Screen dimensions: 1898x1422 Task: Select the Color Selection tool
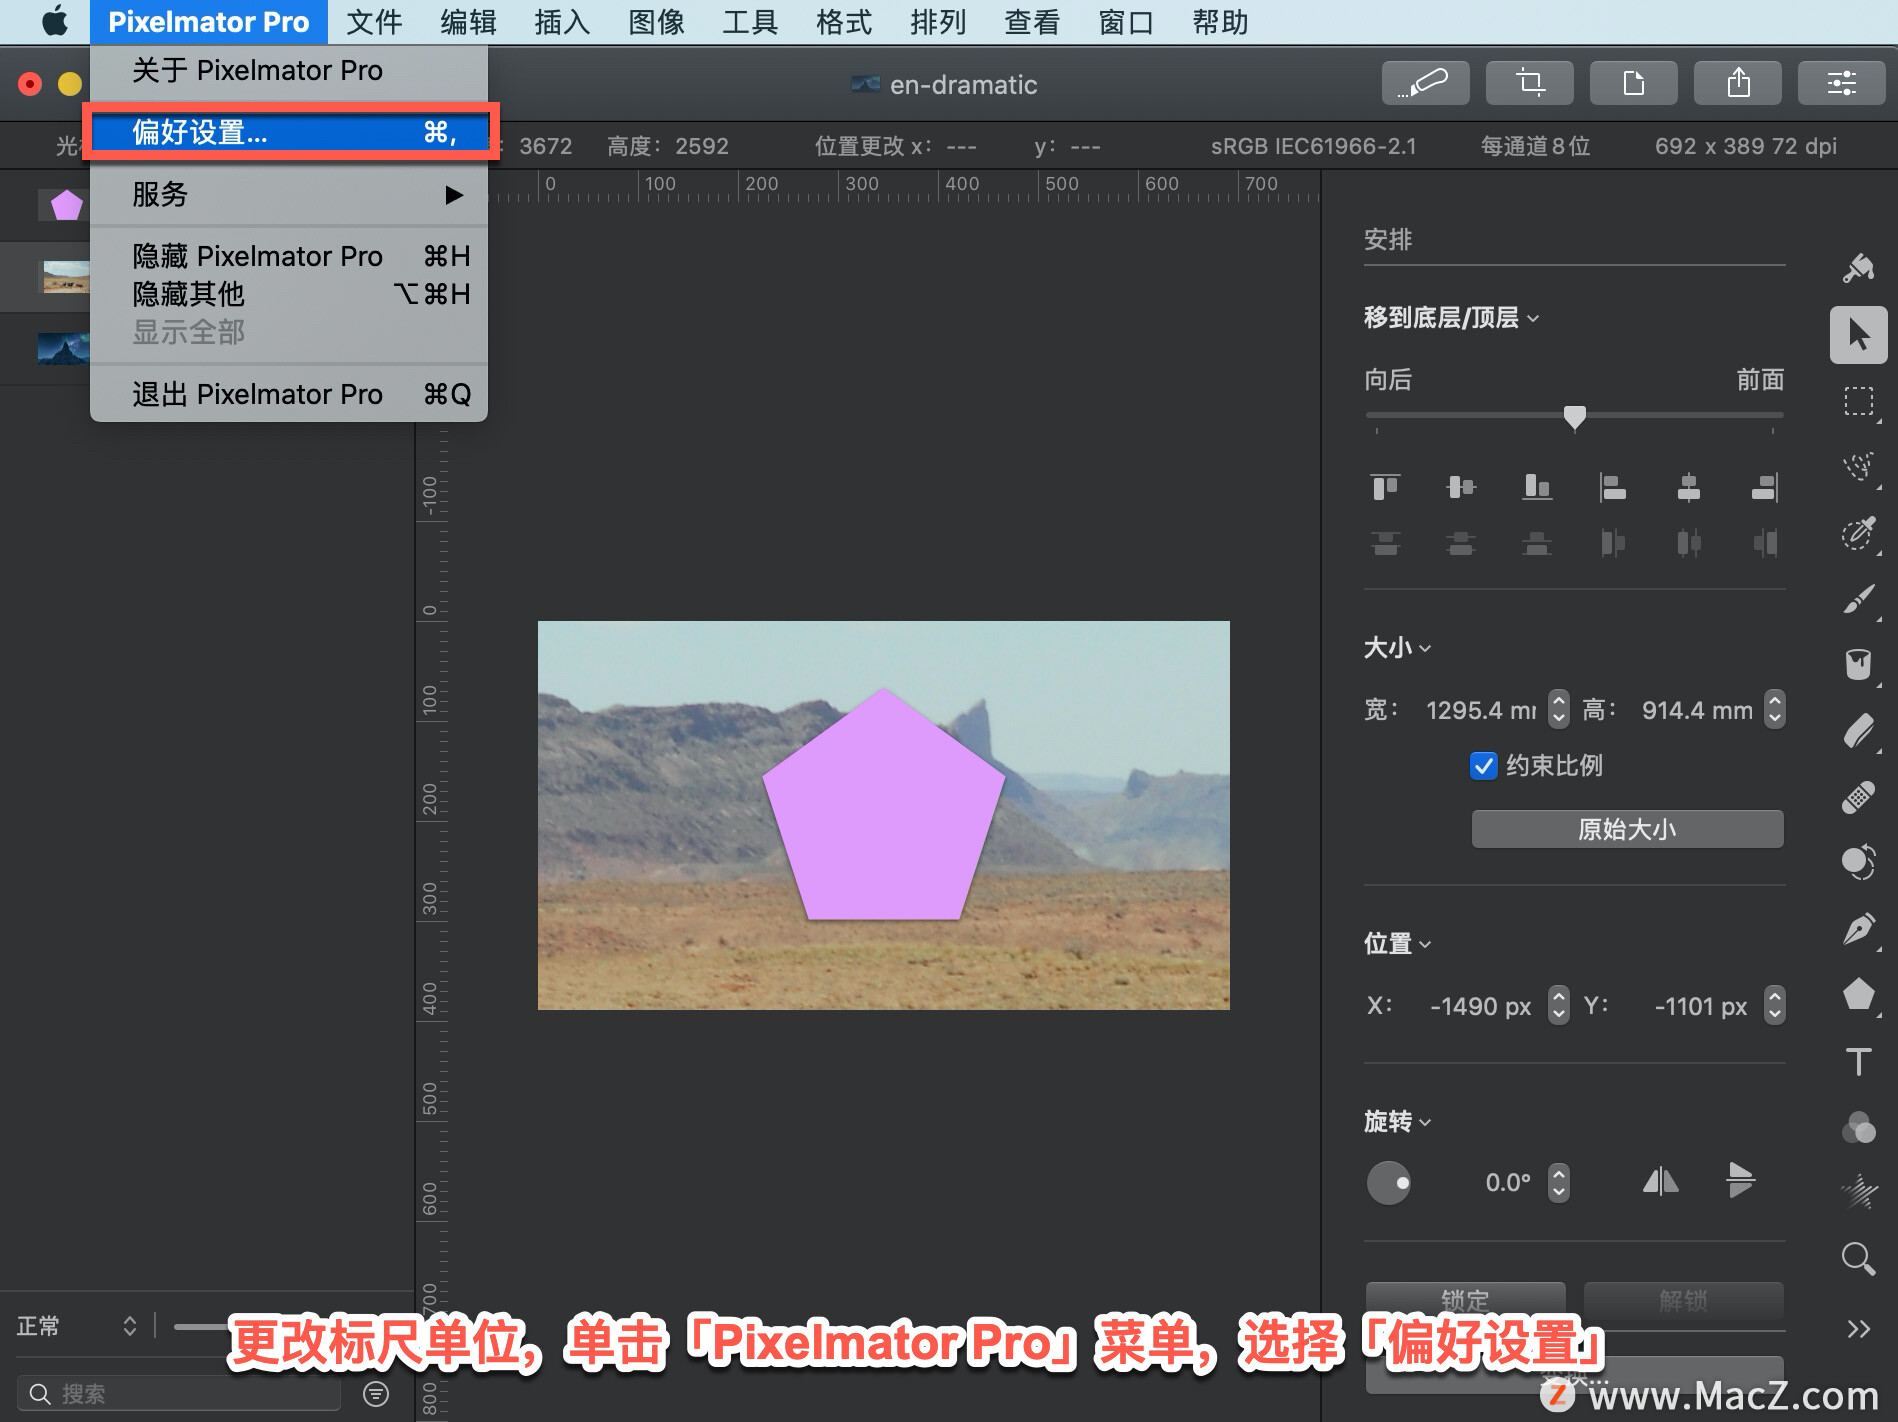point(1858,533)
